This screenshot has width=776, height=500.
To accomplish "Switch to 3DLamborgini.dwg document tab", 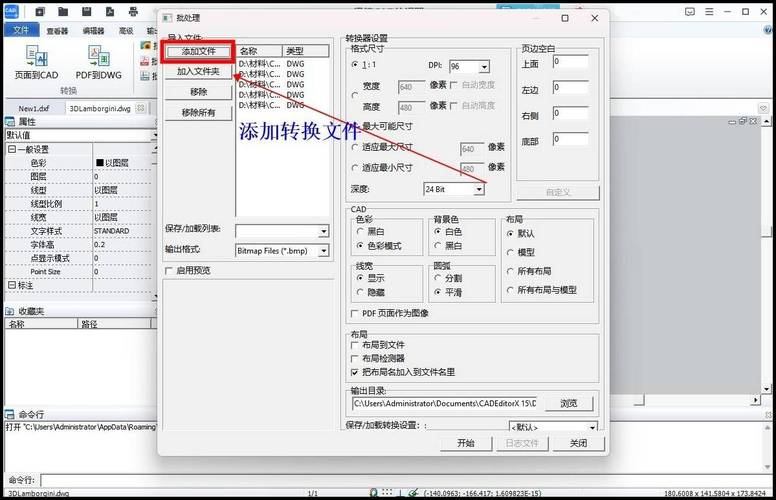I will pos(99,108).
